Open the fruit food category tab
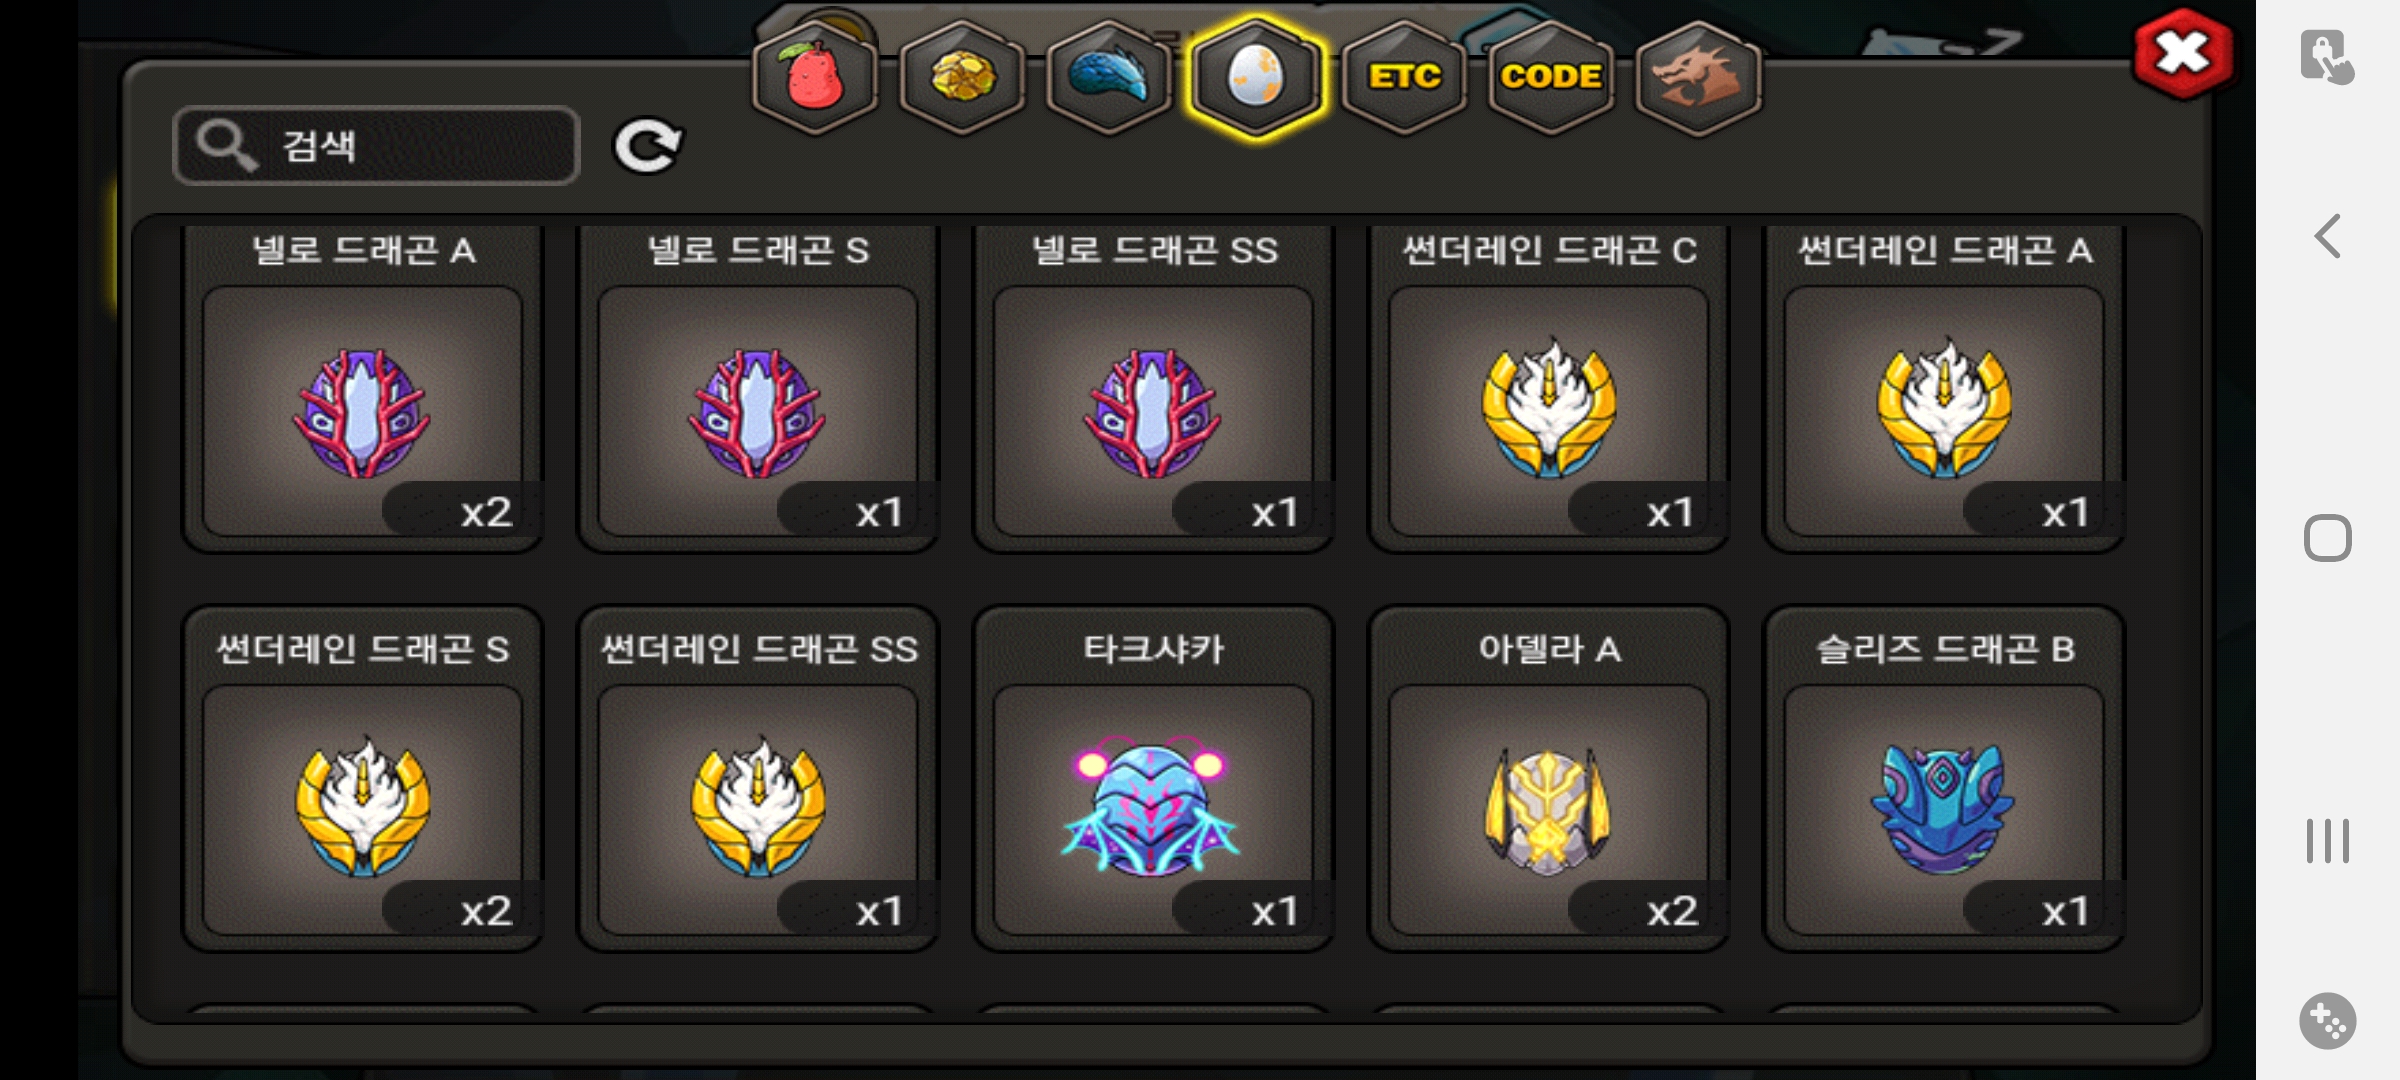Screen dimensions: 2400x1080 [x=815, y=77]
